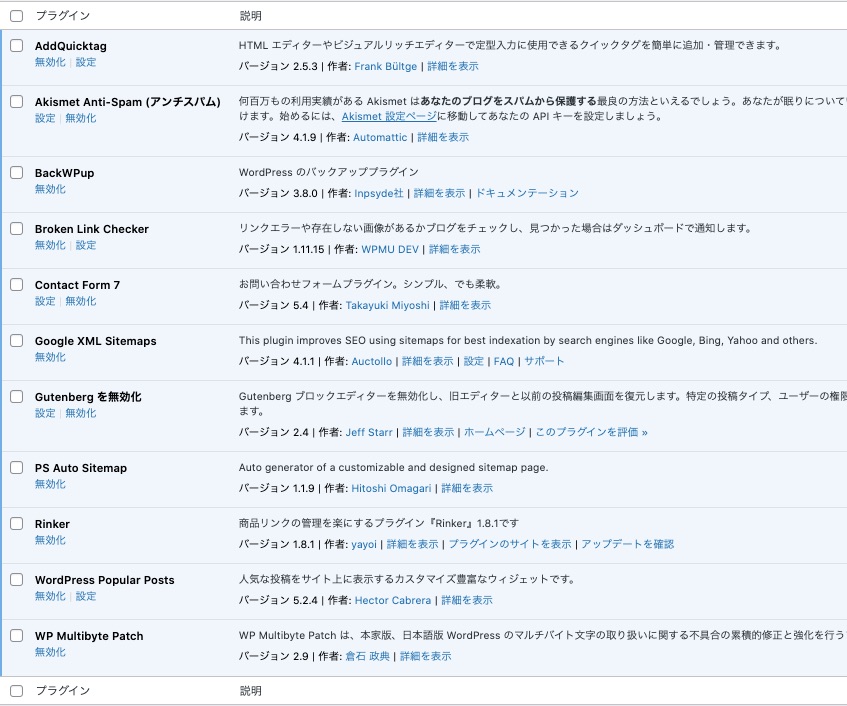Image resolution: width=847 pixels, height=706 pixels.
Task: Select the Akismet Anti-Spam row checkbox
Action: pyautogui.click(x=17, y=102)
